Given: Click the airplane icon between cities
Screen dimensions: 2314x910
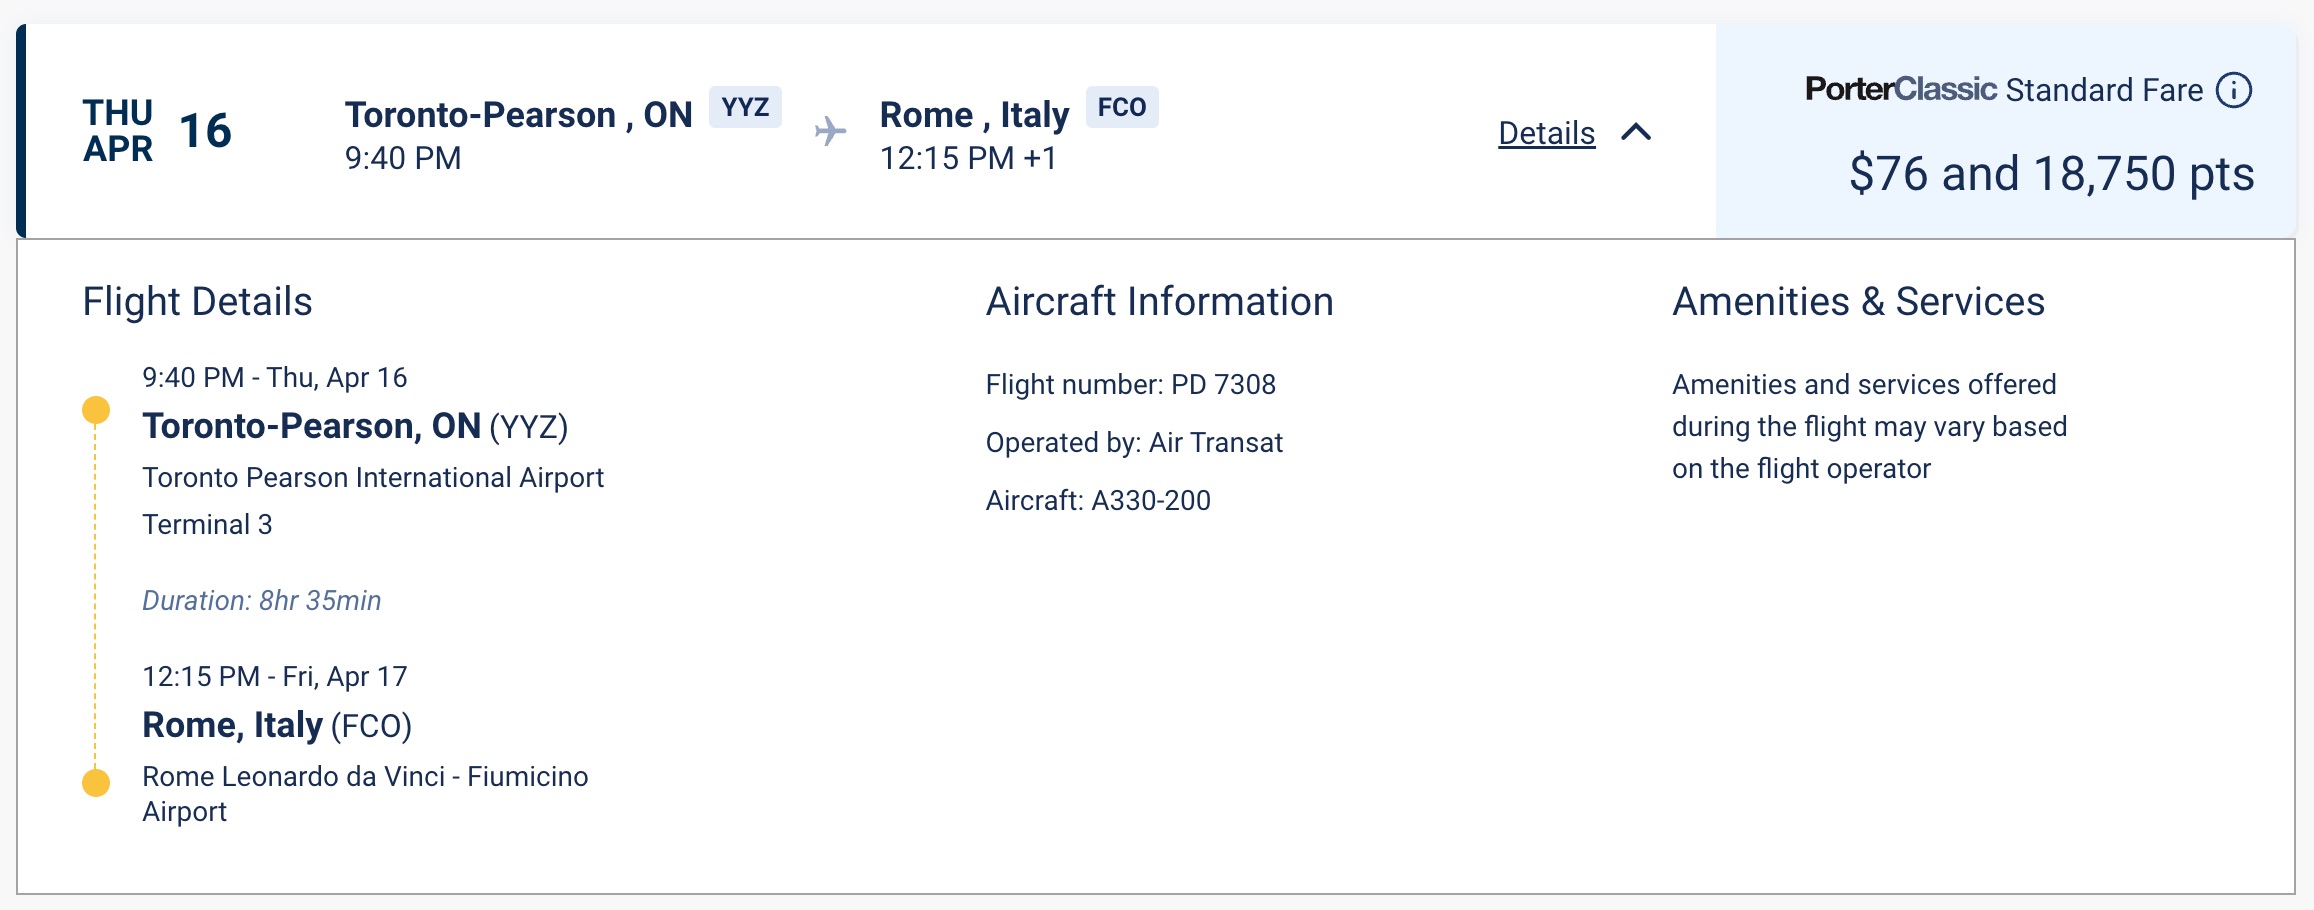Looking at the screenshot, I should click(830, 131).
